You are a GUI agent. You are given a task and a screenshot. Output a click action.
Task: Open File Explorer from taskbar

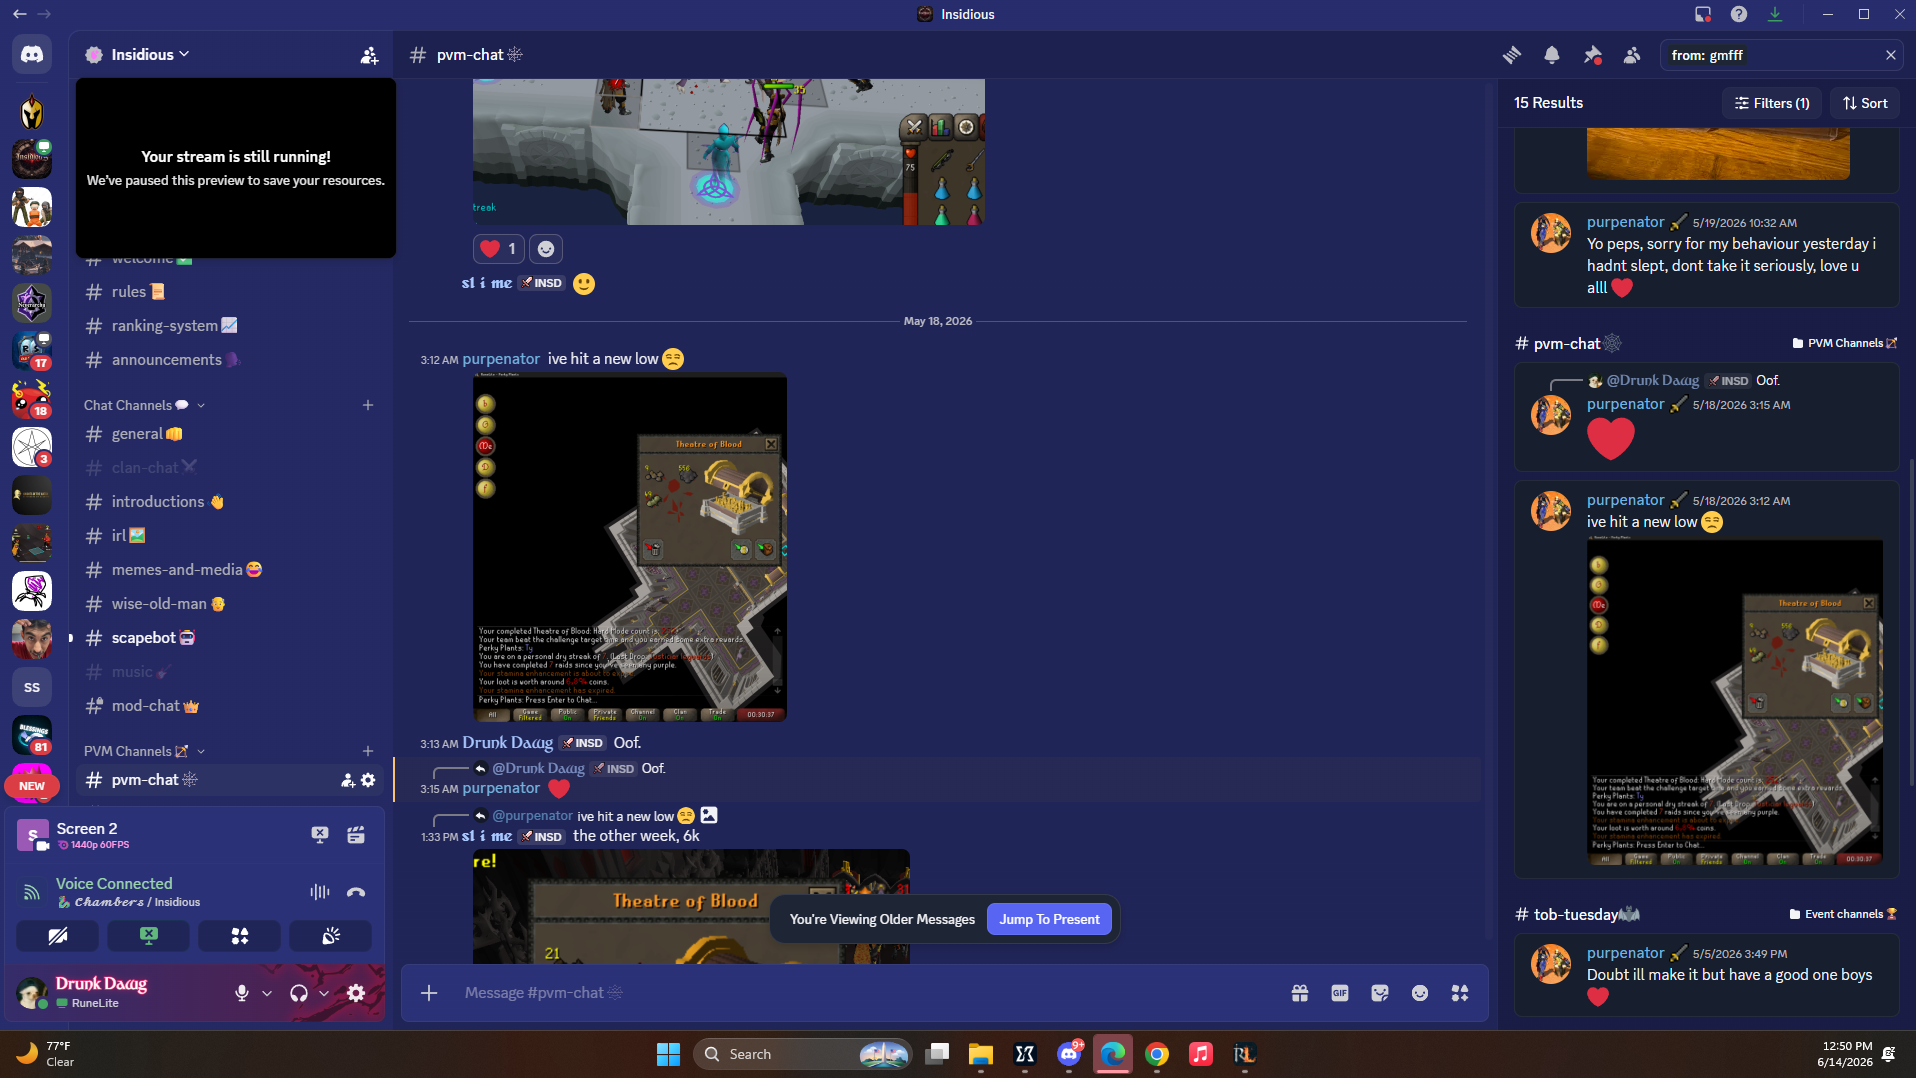[x=980, y=1054]
